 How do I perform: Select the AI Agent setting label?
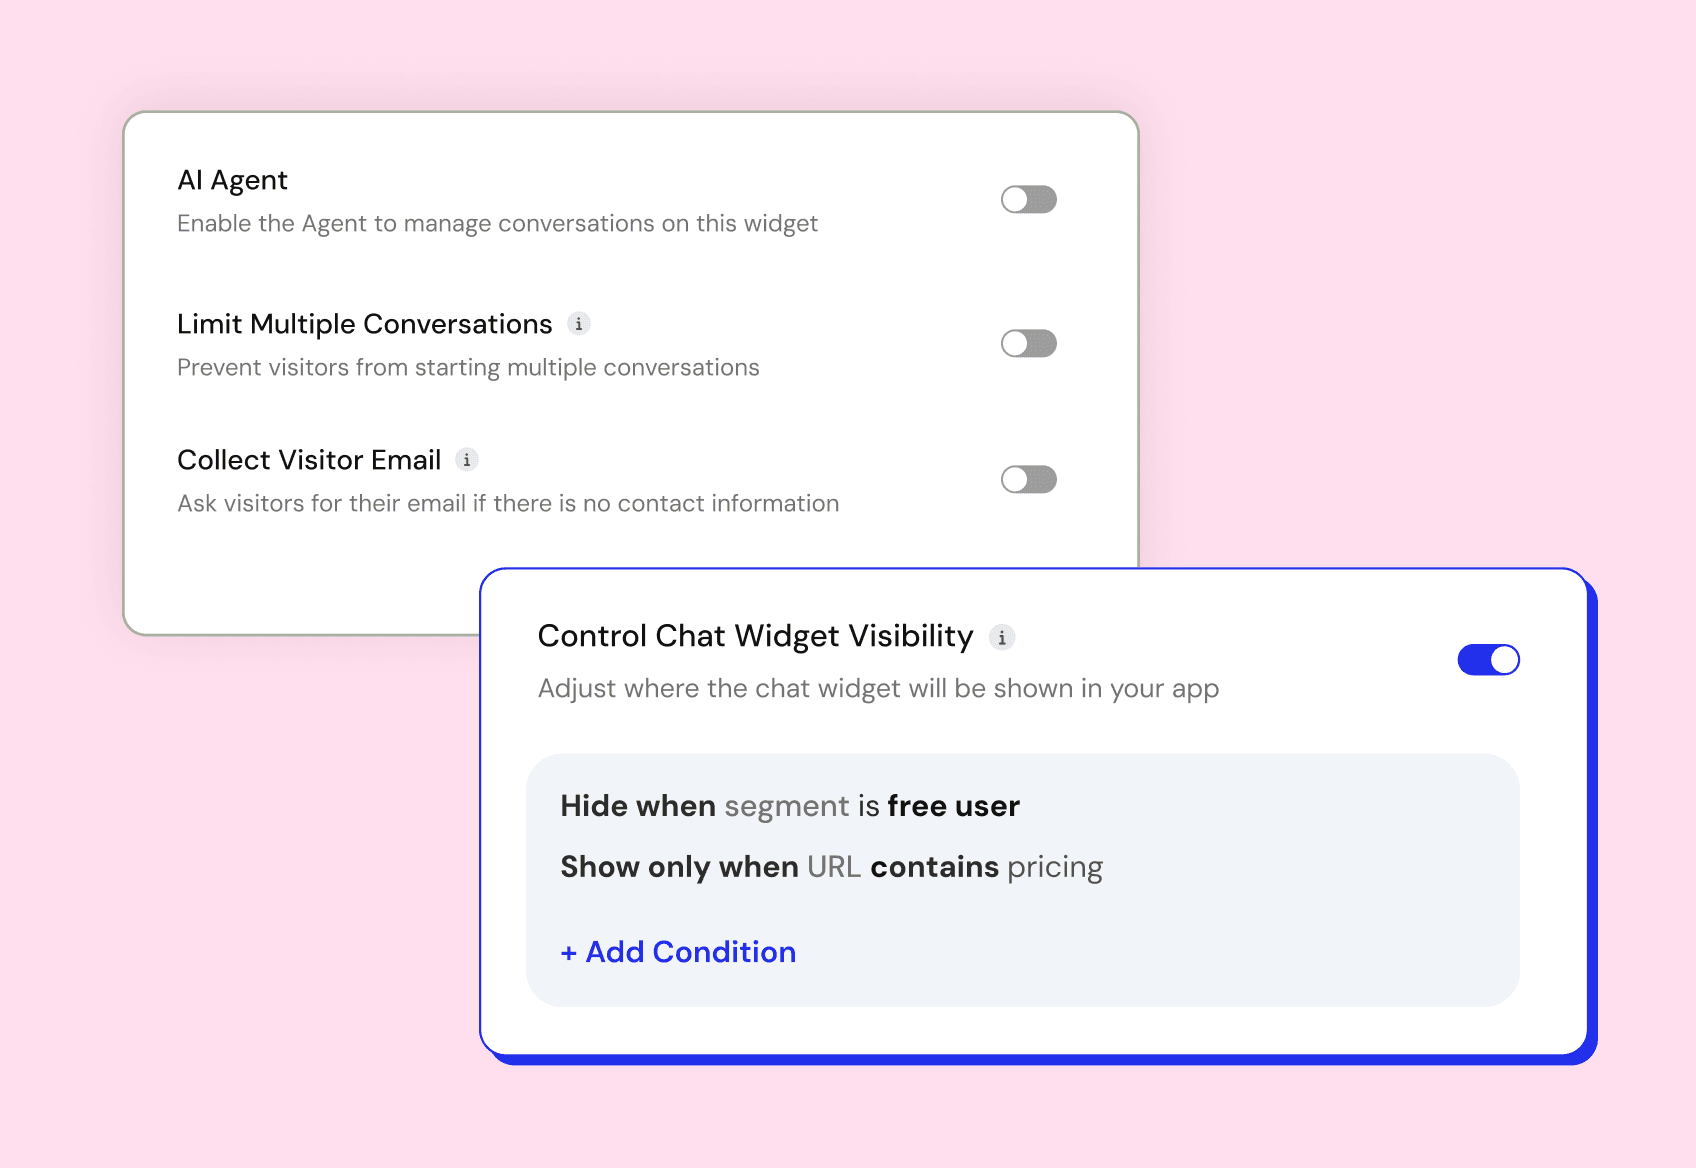tap(232, 179)
